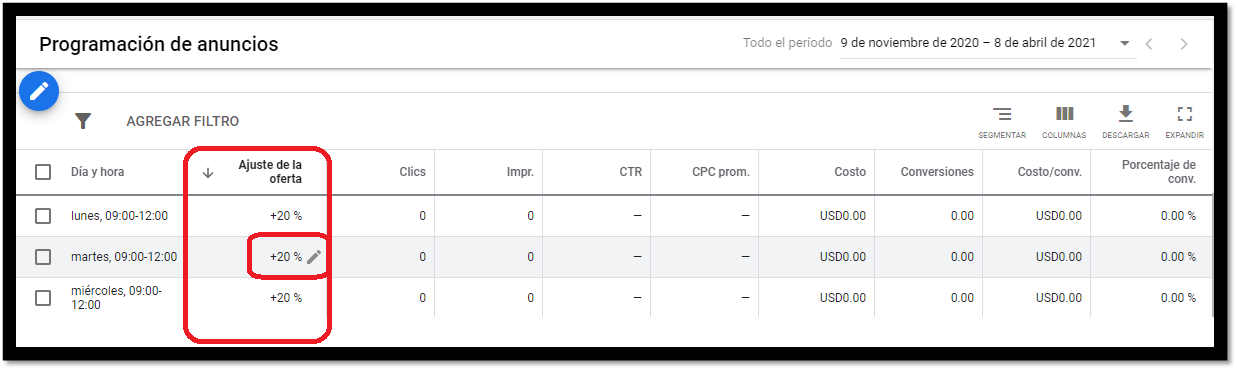Check the miércoles, 09:00-12:00 row checkbox

[43, 298]
